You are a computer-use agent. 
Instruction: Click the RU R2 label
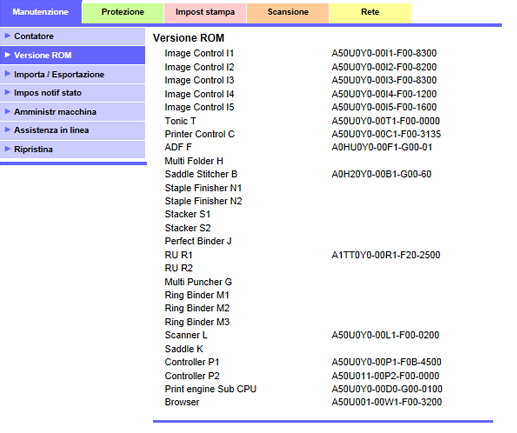coord(179,268)
